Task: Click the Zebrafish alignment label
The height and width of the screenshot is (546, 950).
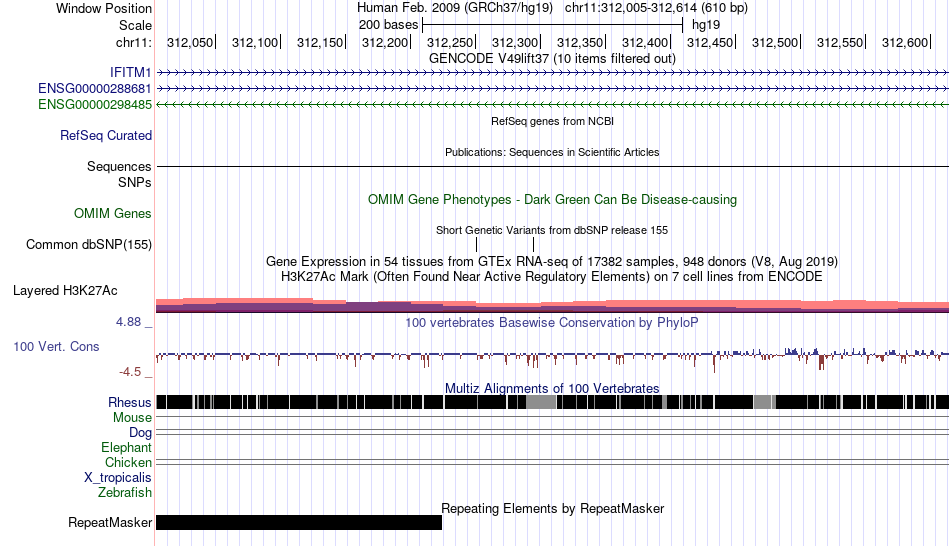Action: [125, 492]
